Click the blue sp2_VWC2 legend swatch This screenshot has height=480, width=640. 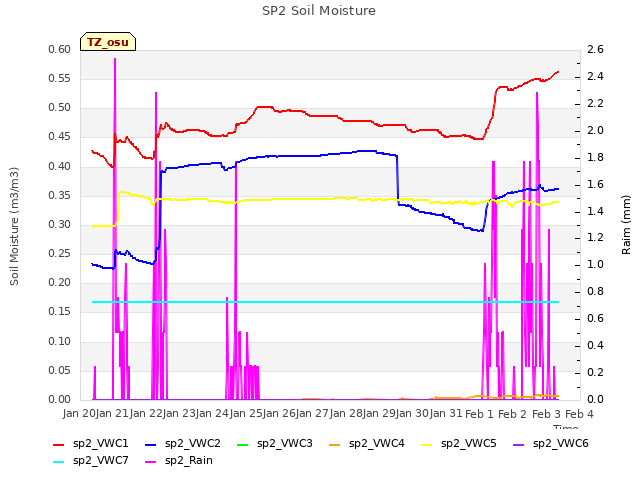[151, 444]
